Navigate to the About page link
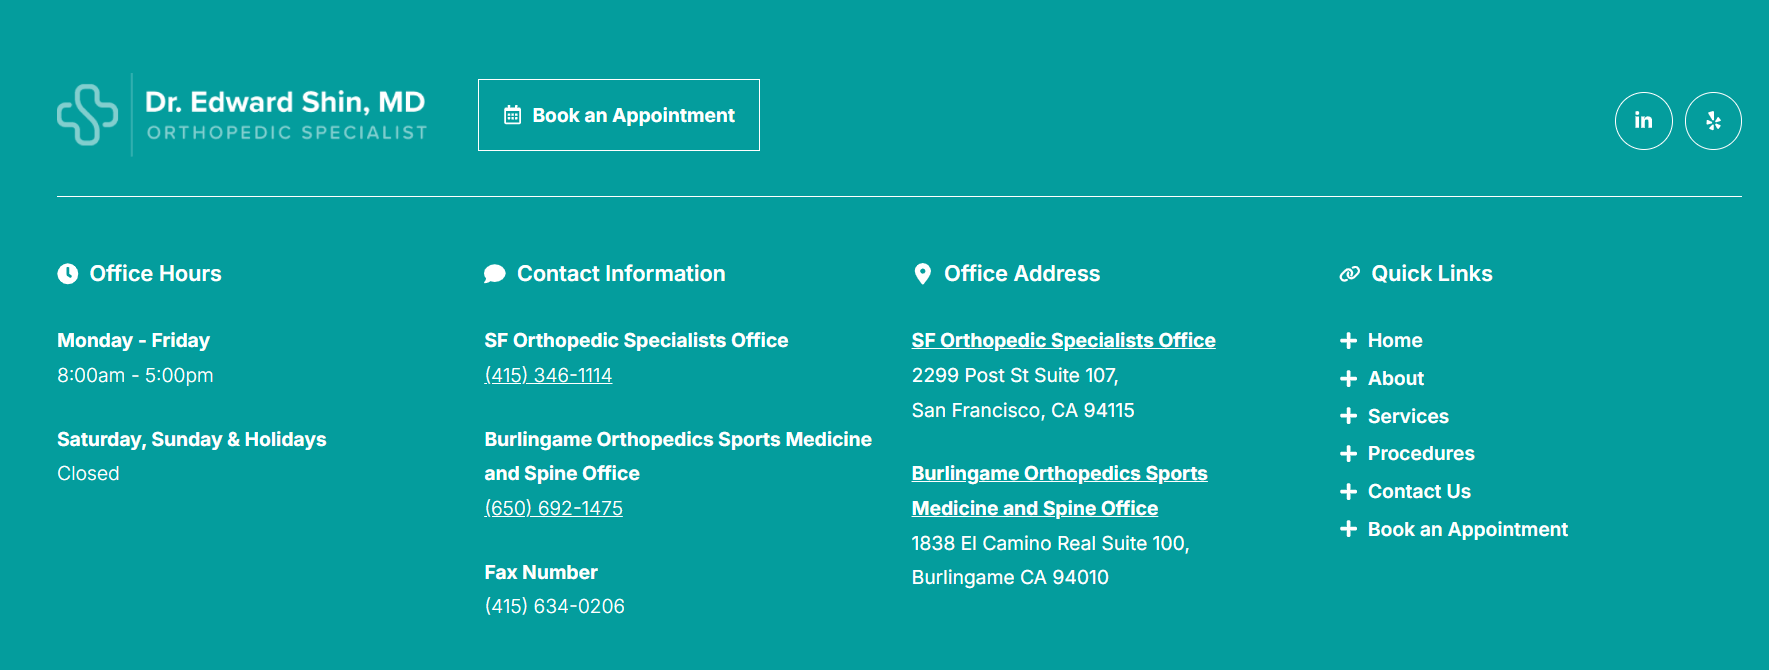 pos(1395,378)
